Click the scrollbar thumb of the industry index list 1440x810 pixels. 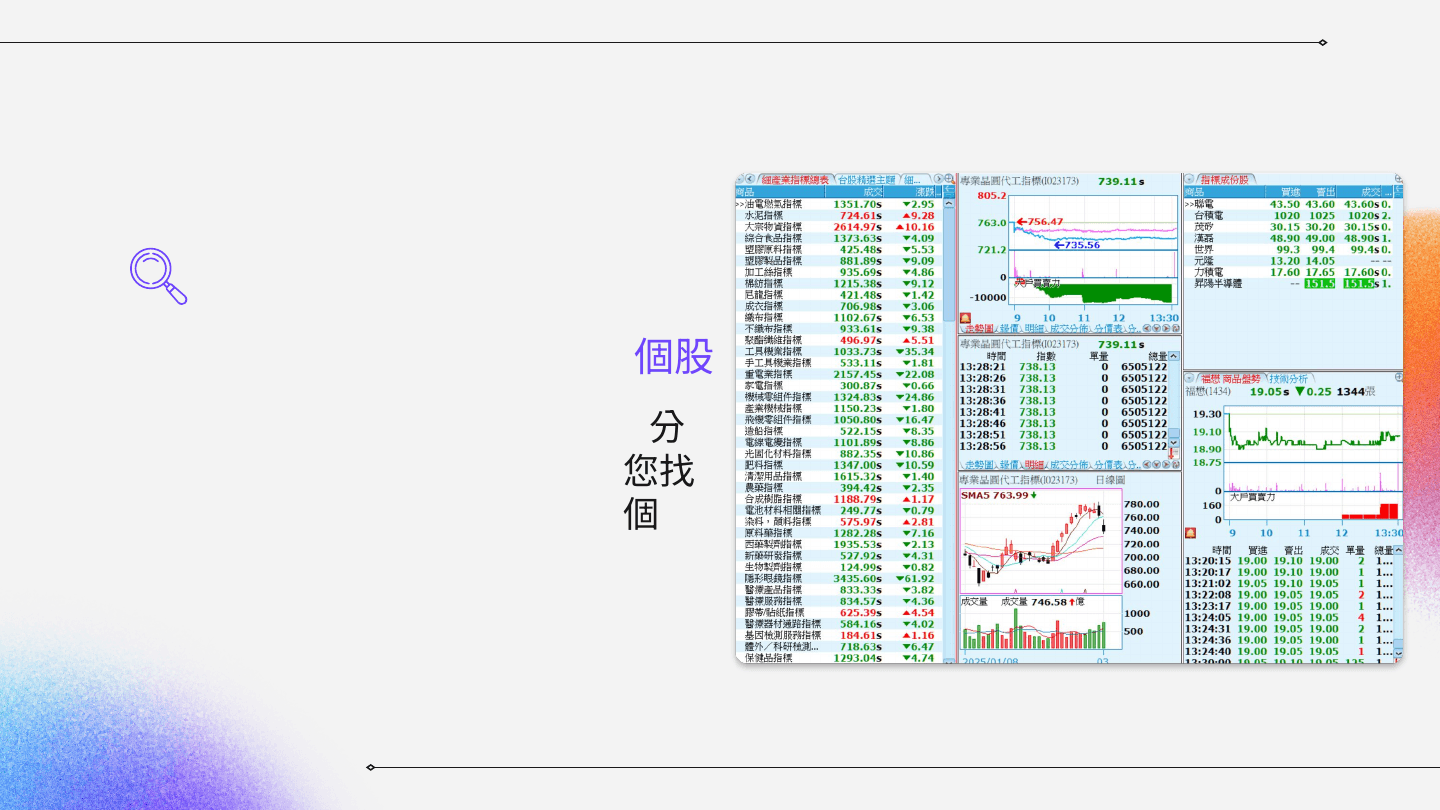[x=949, y=260]
